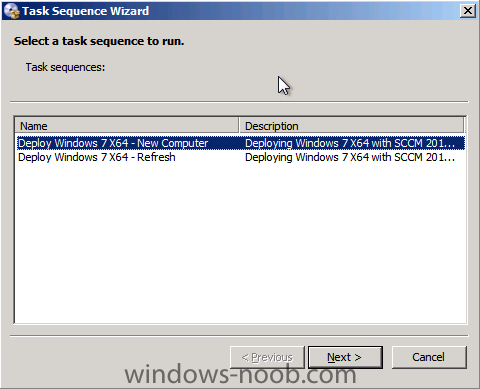Click the New Computer row's description cell
The image size is (480, 389).
[350, 143]
